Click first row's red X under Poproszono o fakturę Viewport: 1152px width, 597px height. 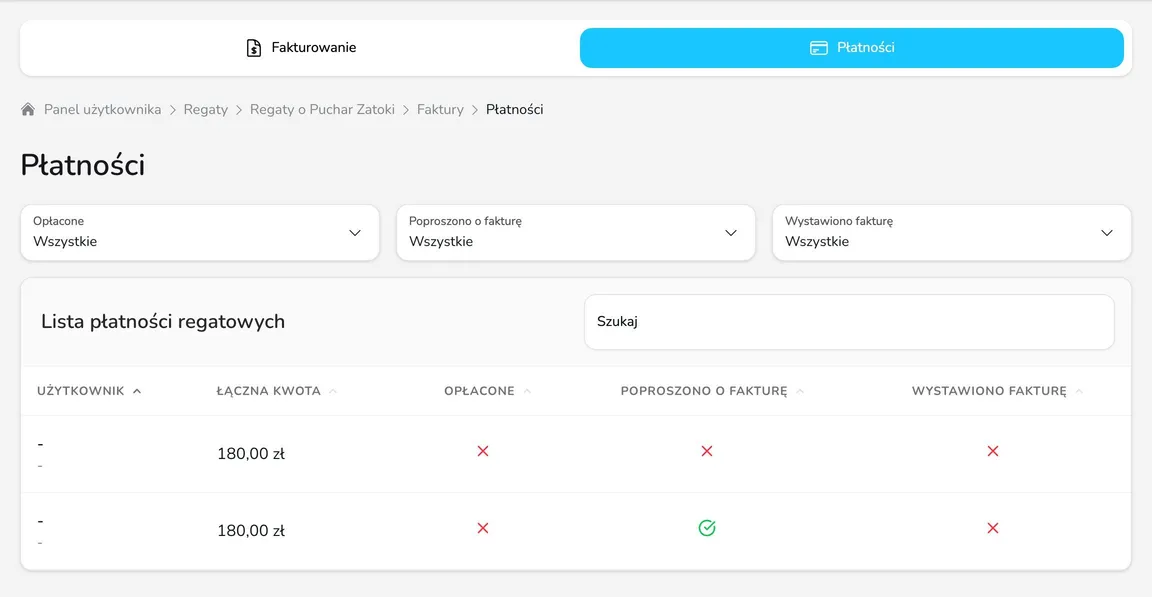pyautogui.click(x=707, y=451)
